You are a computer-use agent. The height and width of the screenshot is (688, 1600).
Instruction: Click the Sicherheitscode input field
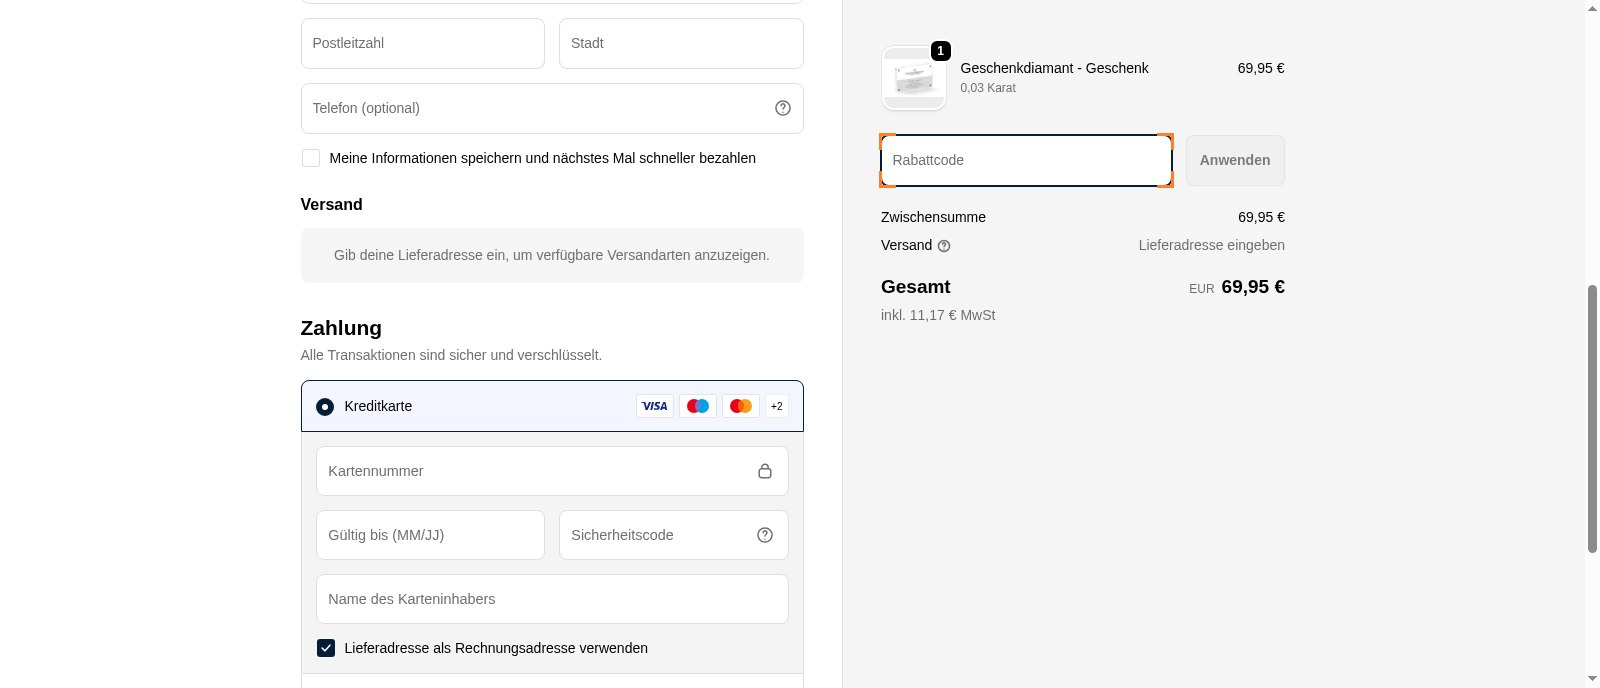click(x=674, y=535)
